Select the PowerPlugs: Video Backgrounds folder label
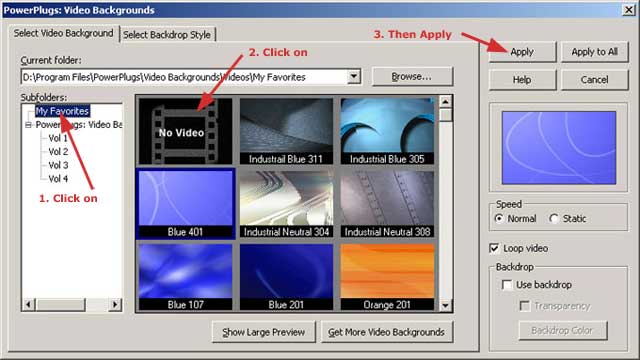This screenshot has height=360, width=640. (79, 125)
